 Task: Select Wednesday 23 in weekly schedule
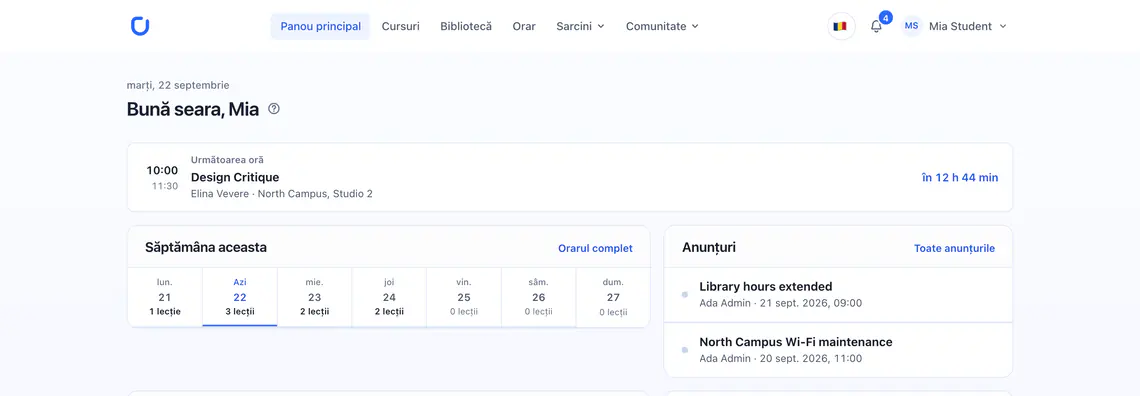coord(315,297)
